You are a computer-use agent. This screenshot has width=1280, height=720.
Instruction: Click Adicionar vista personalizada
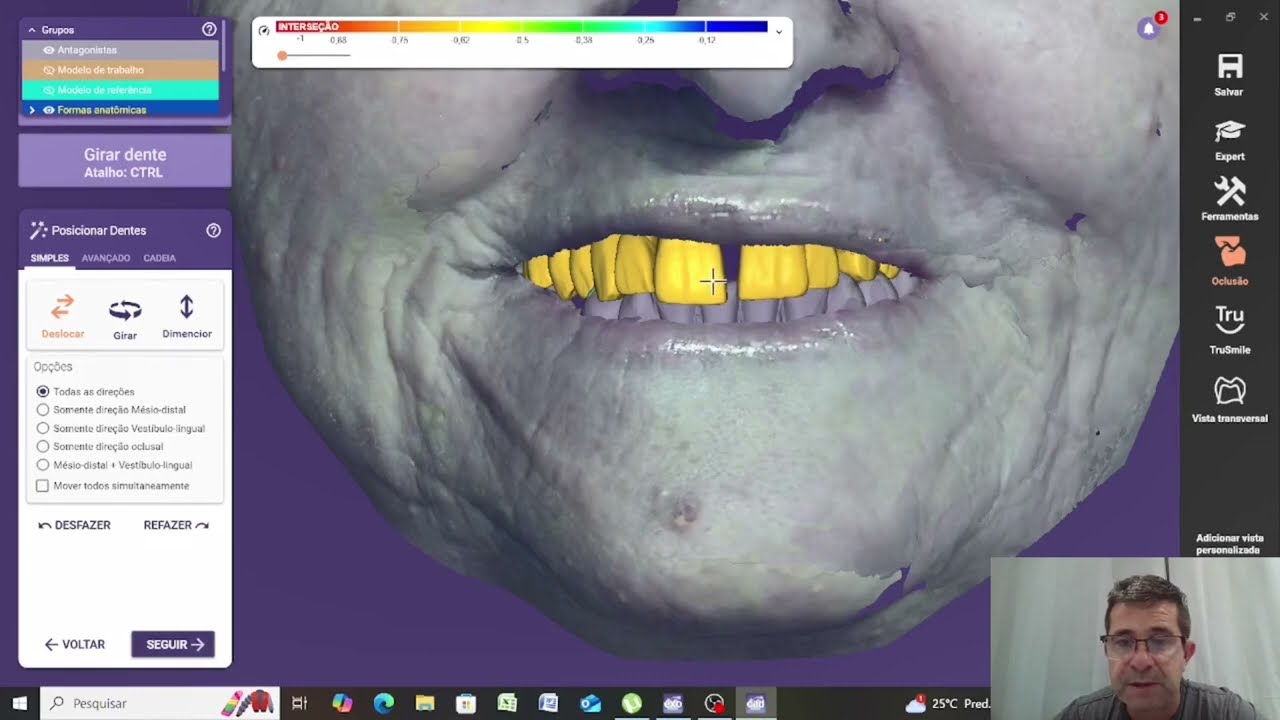(1228, 544)
